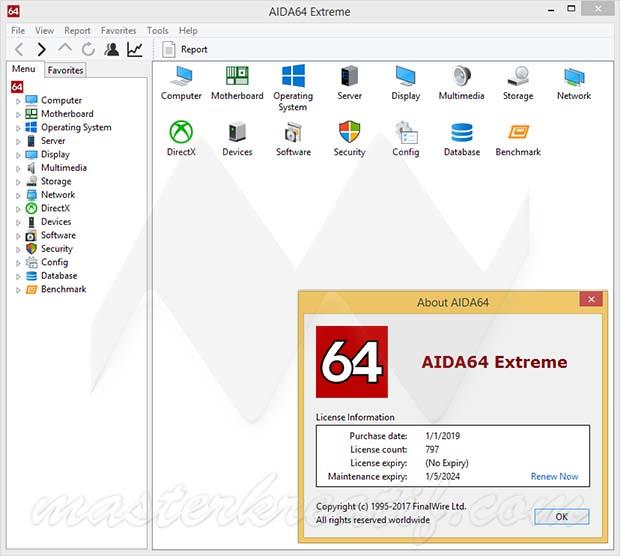The width and height of the screenshot is (620, 556).
Task: Select Devices in the tree
Action: tap(56, 222)
